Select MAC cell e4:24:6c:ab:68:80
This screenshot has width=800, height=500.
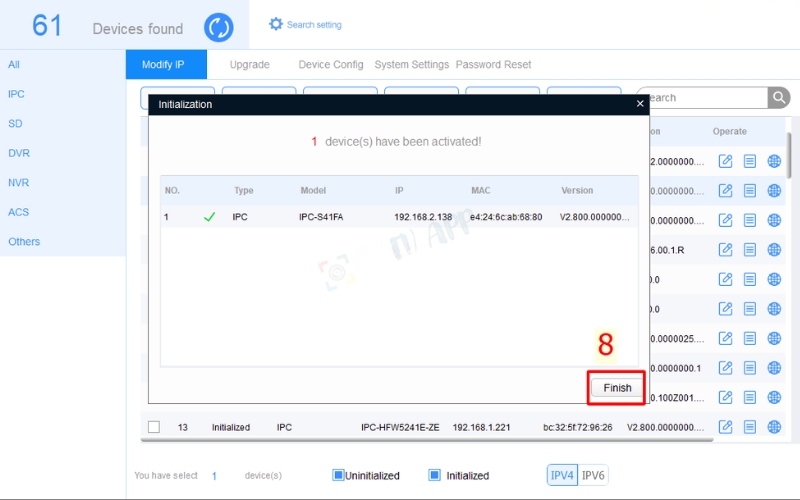pyautogui.click(x=506, y=217)
